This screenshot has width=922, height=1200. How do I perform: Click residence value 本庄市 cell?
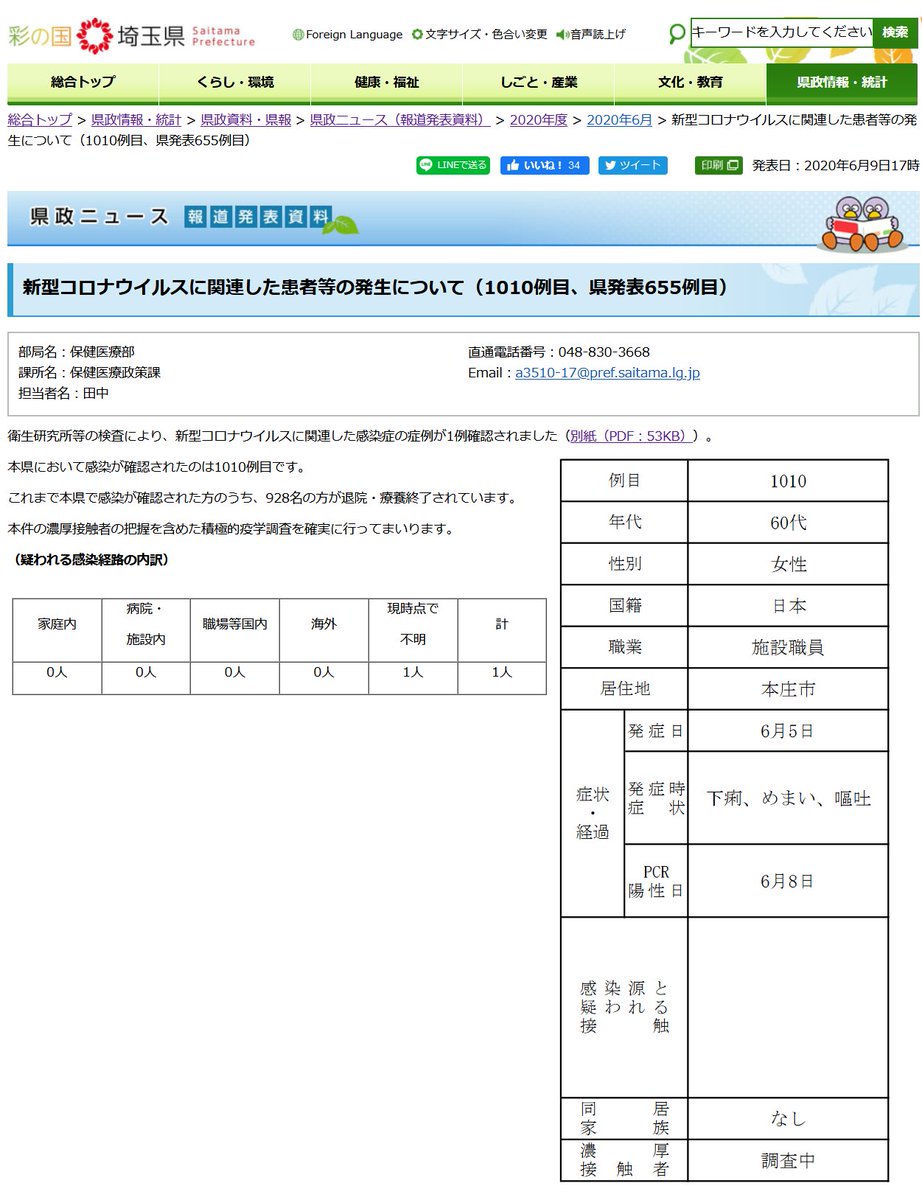(x=788, y=689)
